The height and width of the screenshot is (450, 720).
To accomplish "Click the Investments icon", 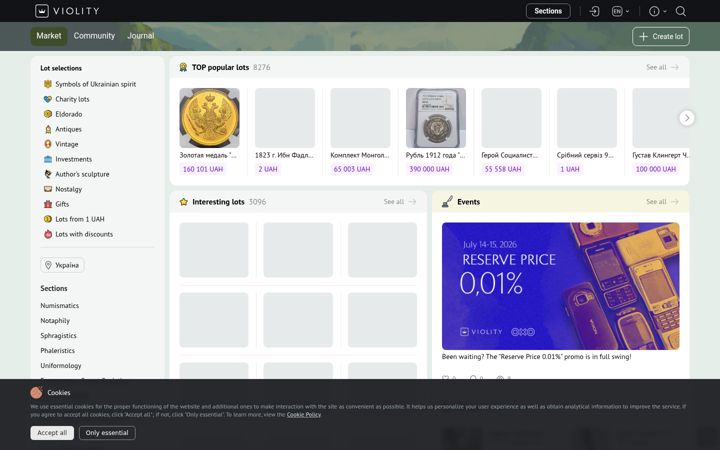I will [x=48, y=159].
